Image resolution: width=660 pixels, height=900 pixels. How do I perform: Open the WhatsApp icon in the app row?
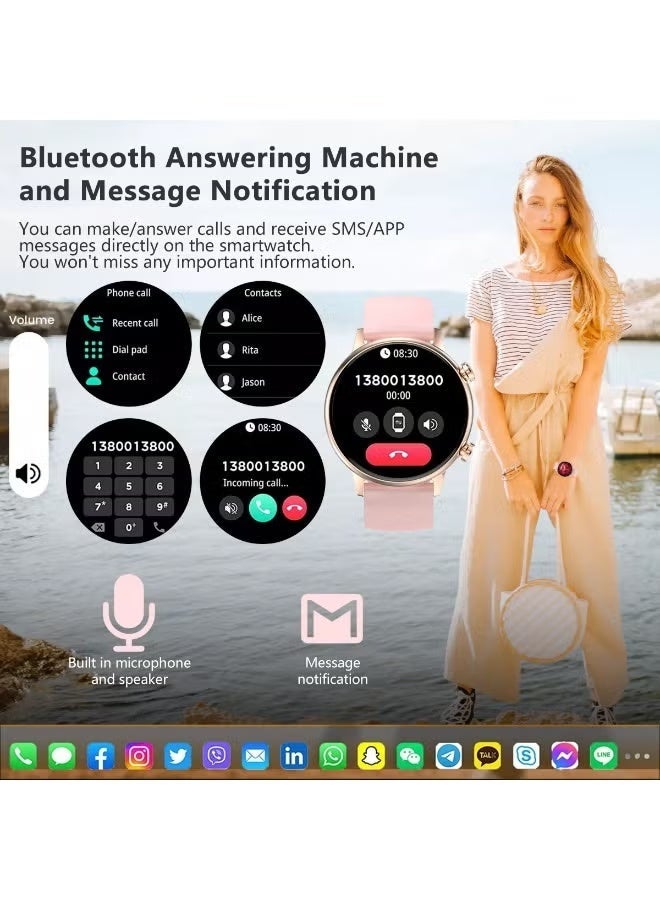coord(332,756)
